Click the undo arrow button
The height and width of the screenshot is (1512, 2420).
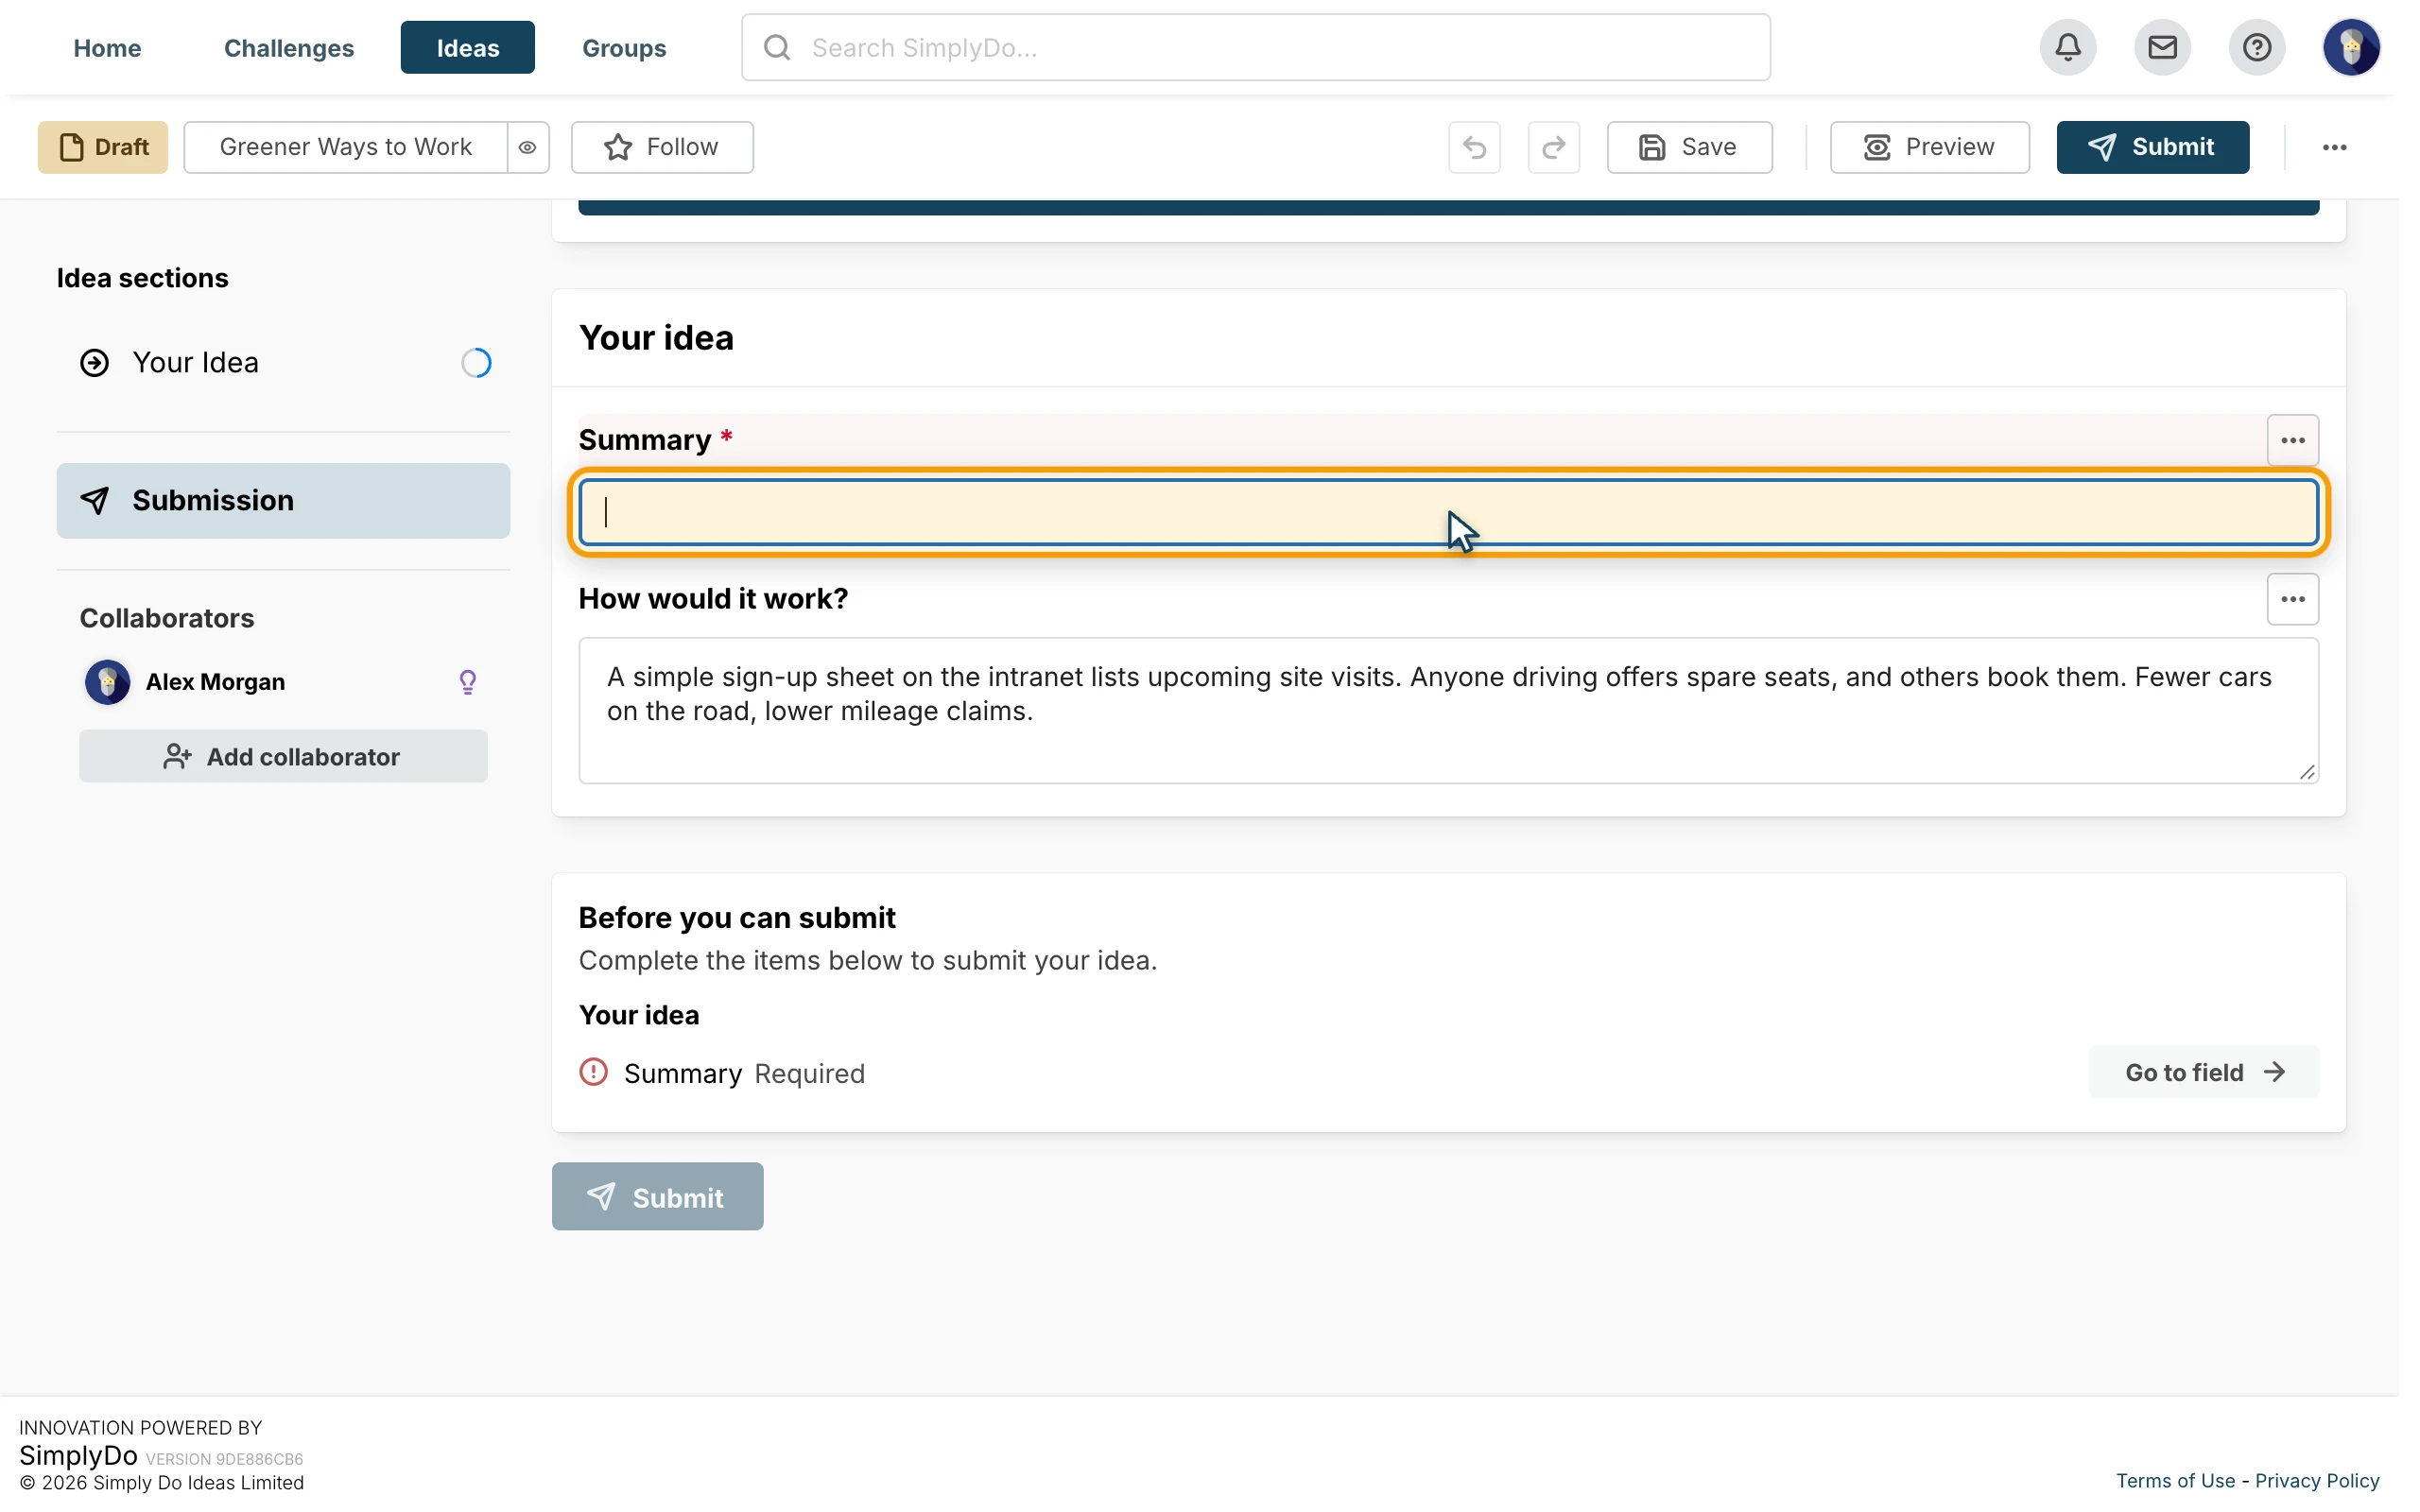1474,147
